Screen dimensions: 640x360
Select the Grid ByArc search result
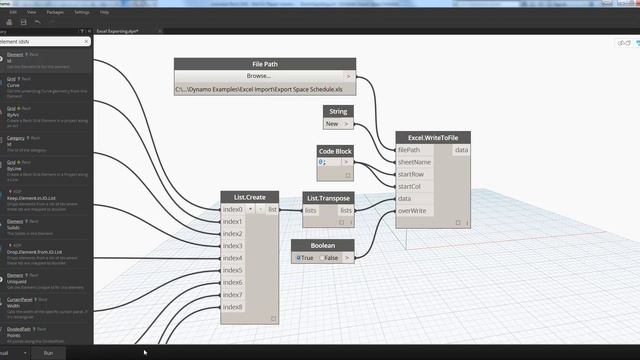click(47, 117)
